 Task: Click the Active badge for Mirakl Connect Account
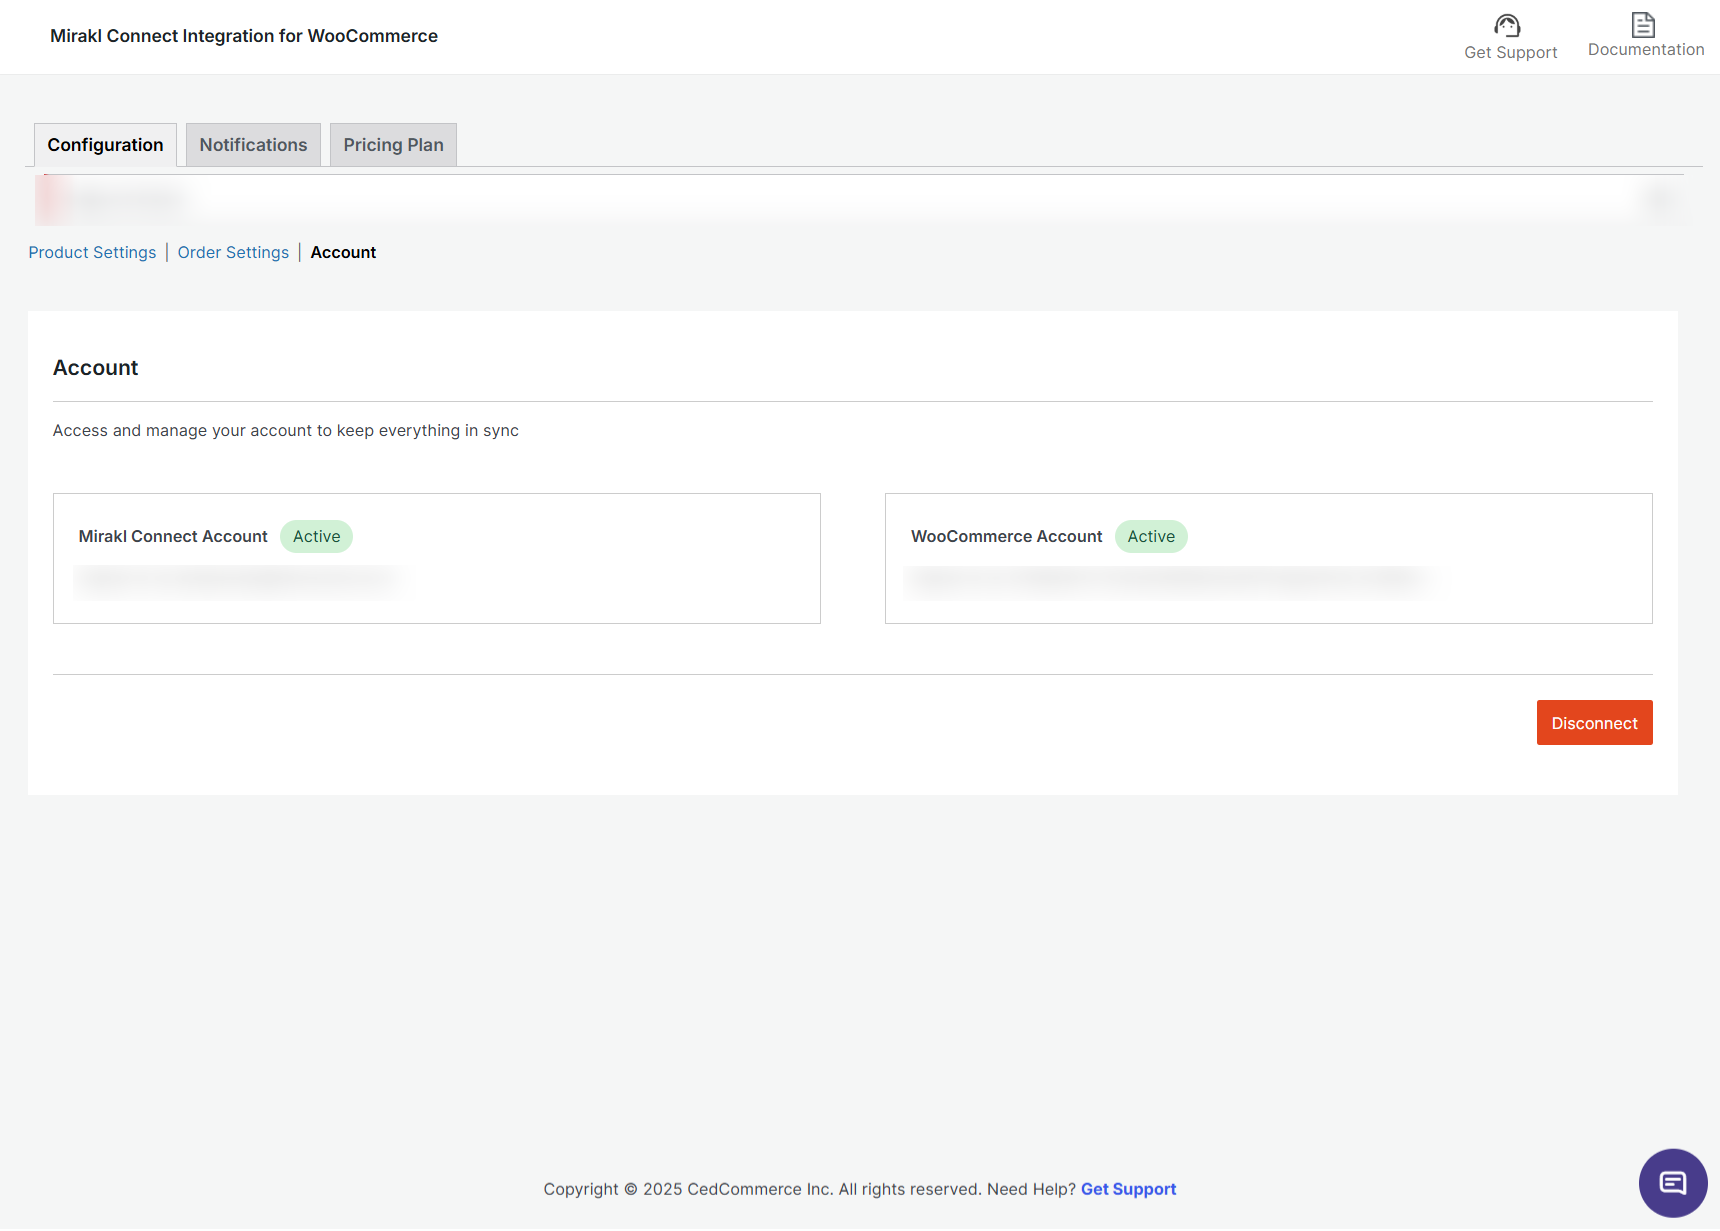click(x=316, y=536)
